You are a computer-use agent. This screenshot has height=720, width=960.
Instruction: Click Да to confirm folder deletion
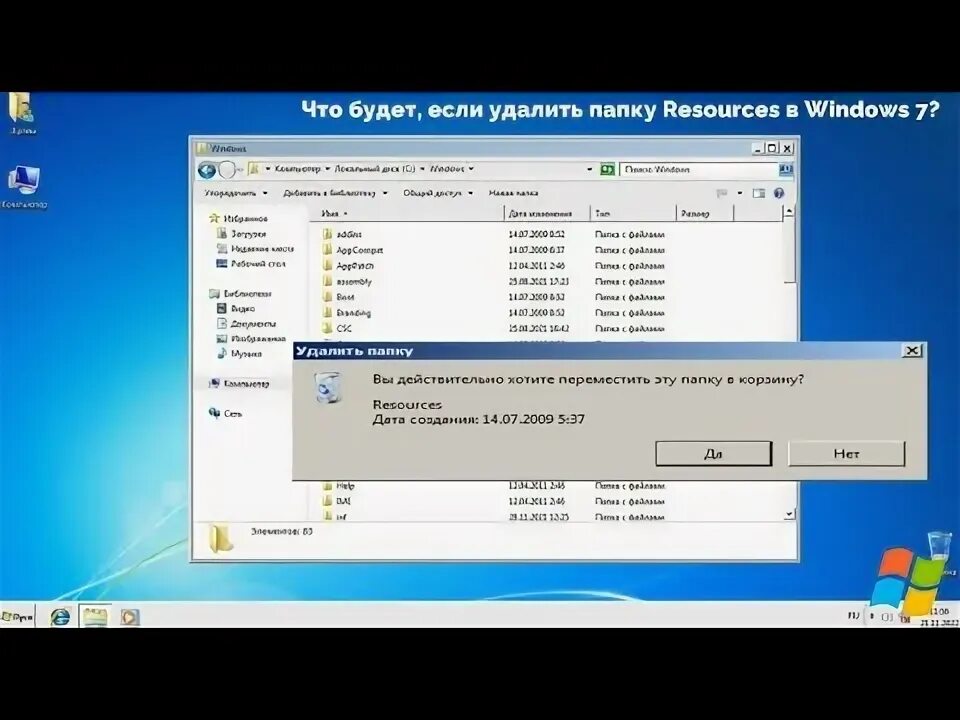(x=713, y=454)
